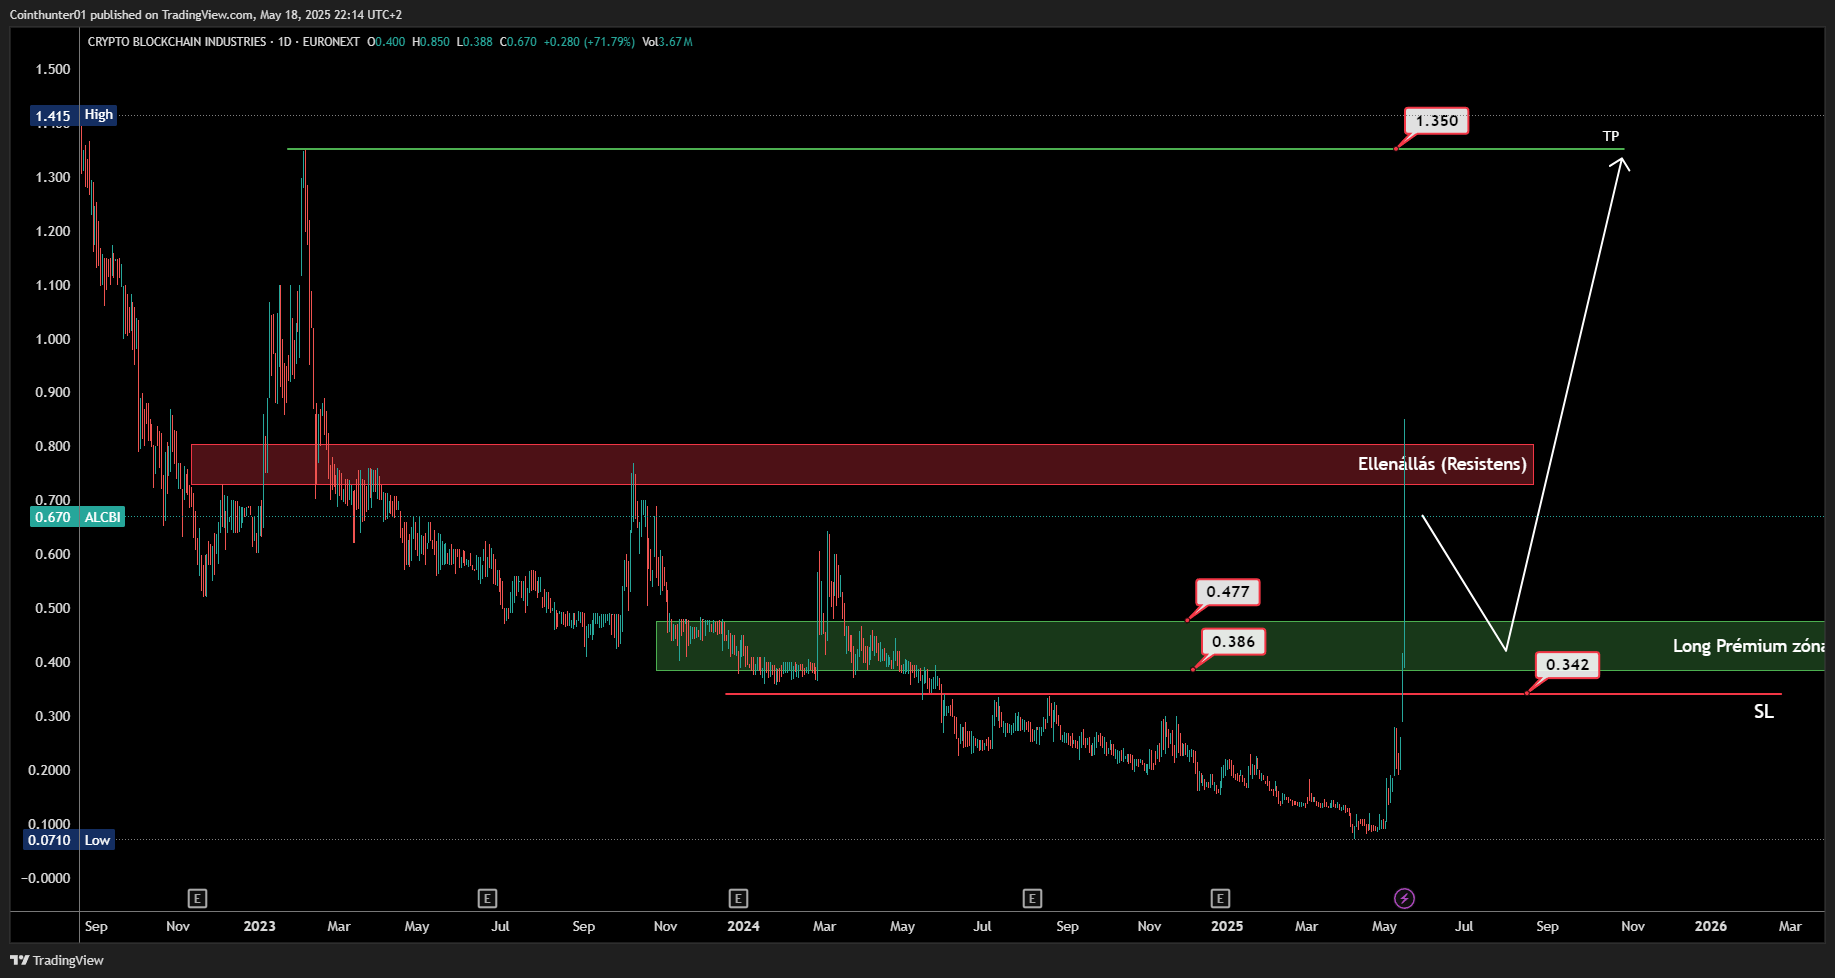The height and width of the screenshot is (978, 1835).
Task: Click the earnings marker before 2023
Action: (197, 898)
